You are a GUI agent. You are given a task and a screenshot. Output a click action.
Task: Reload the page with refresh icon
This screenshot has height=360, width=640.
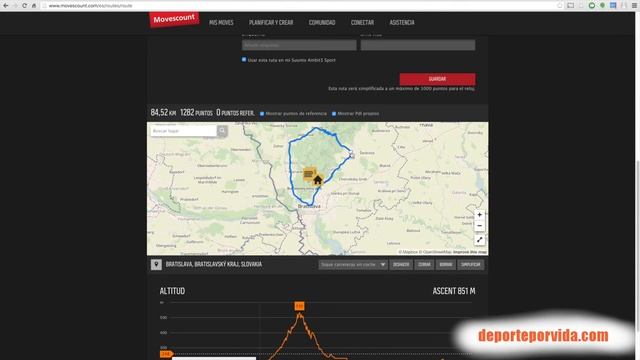pyautogui.click(x=24, y=6)
